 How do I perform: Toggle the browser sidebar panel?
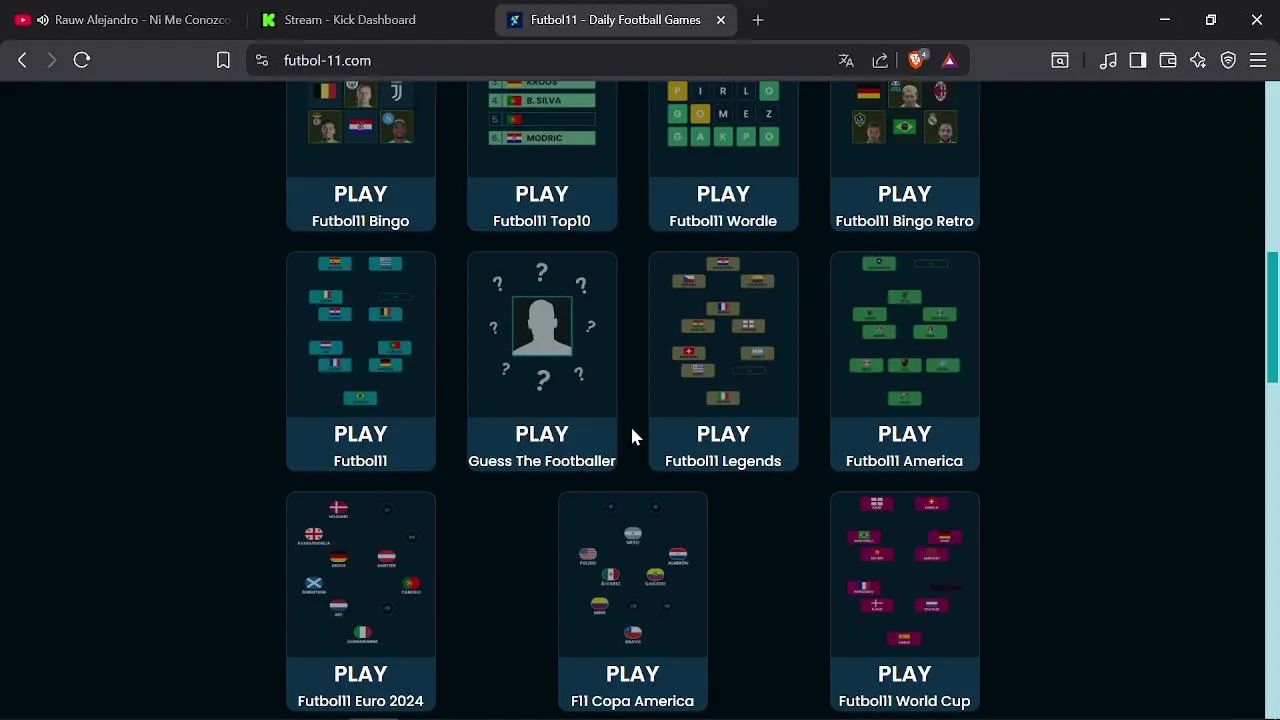(x=1138, y=60)
